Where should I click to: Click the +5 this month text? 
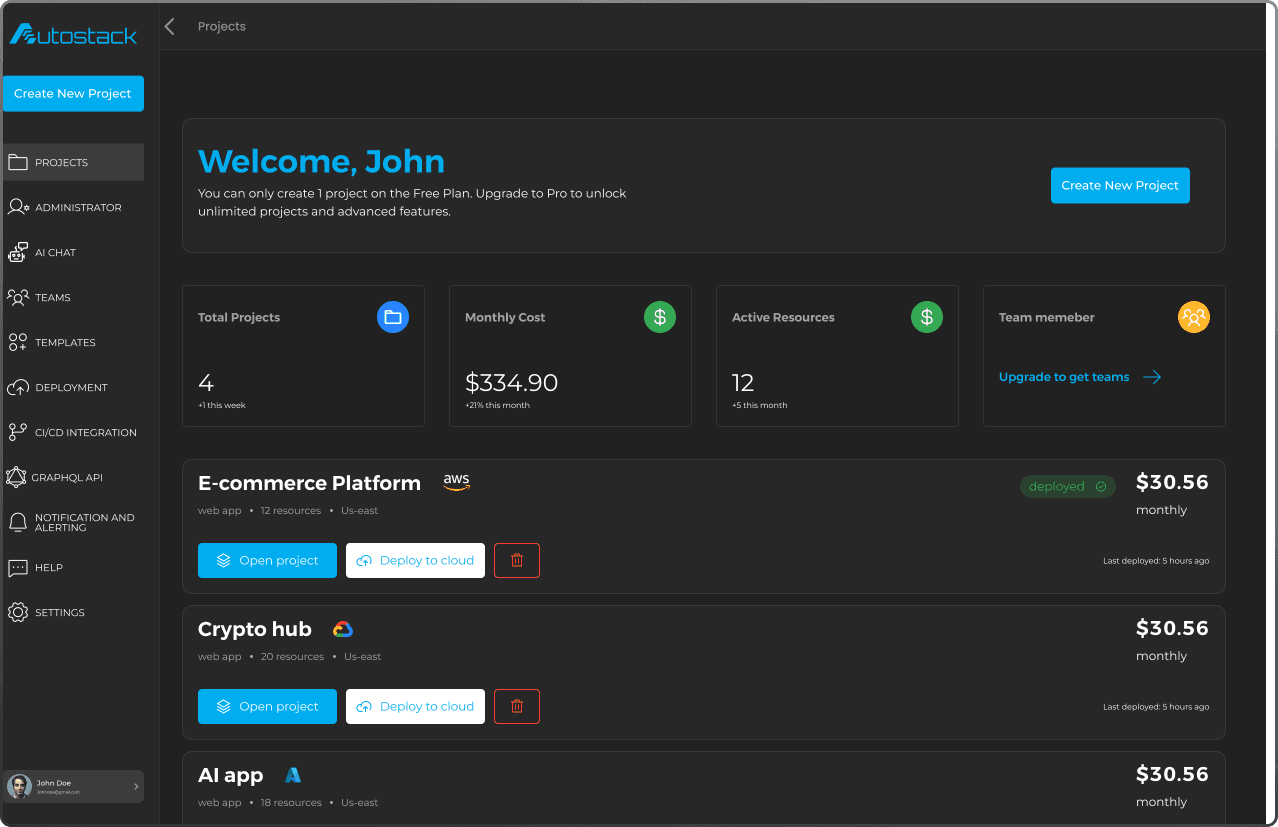759,405
